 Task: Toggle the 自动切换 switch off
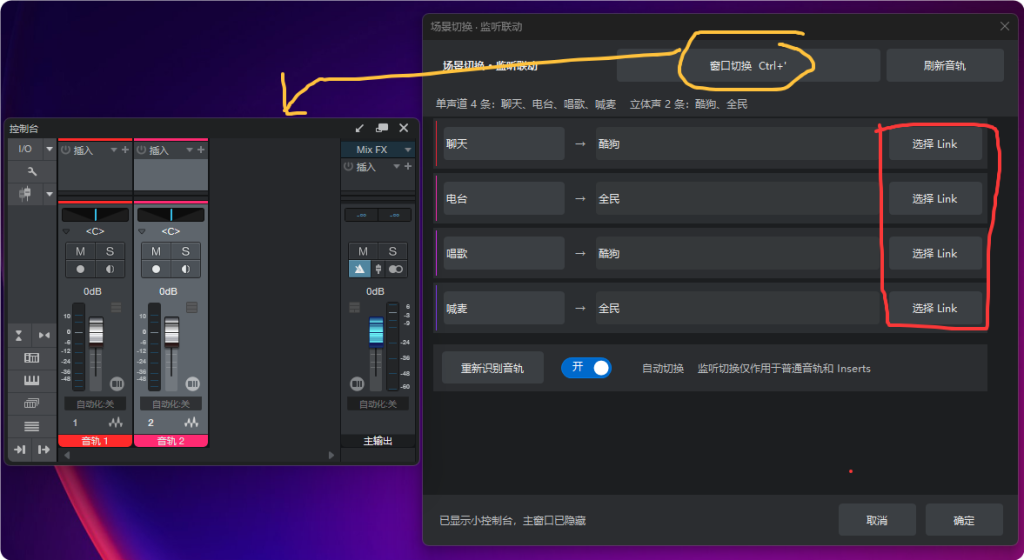(x=586, y=367)
